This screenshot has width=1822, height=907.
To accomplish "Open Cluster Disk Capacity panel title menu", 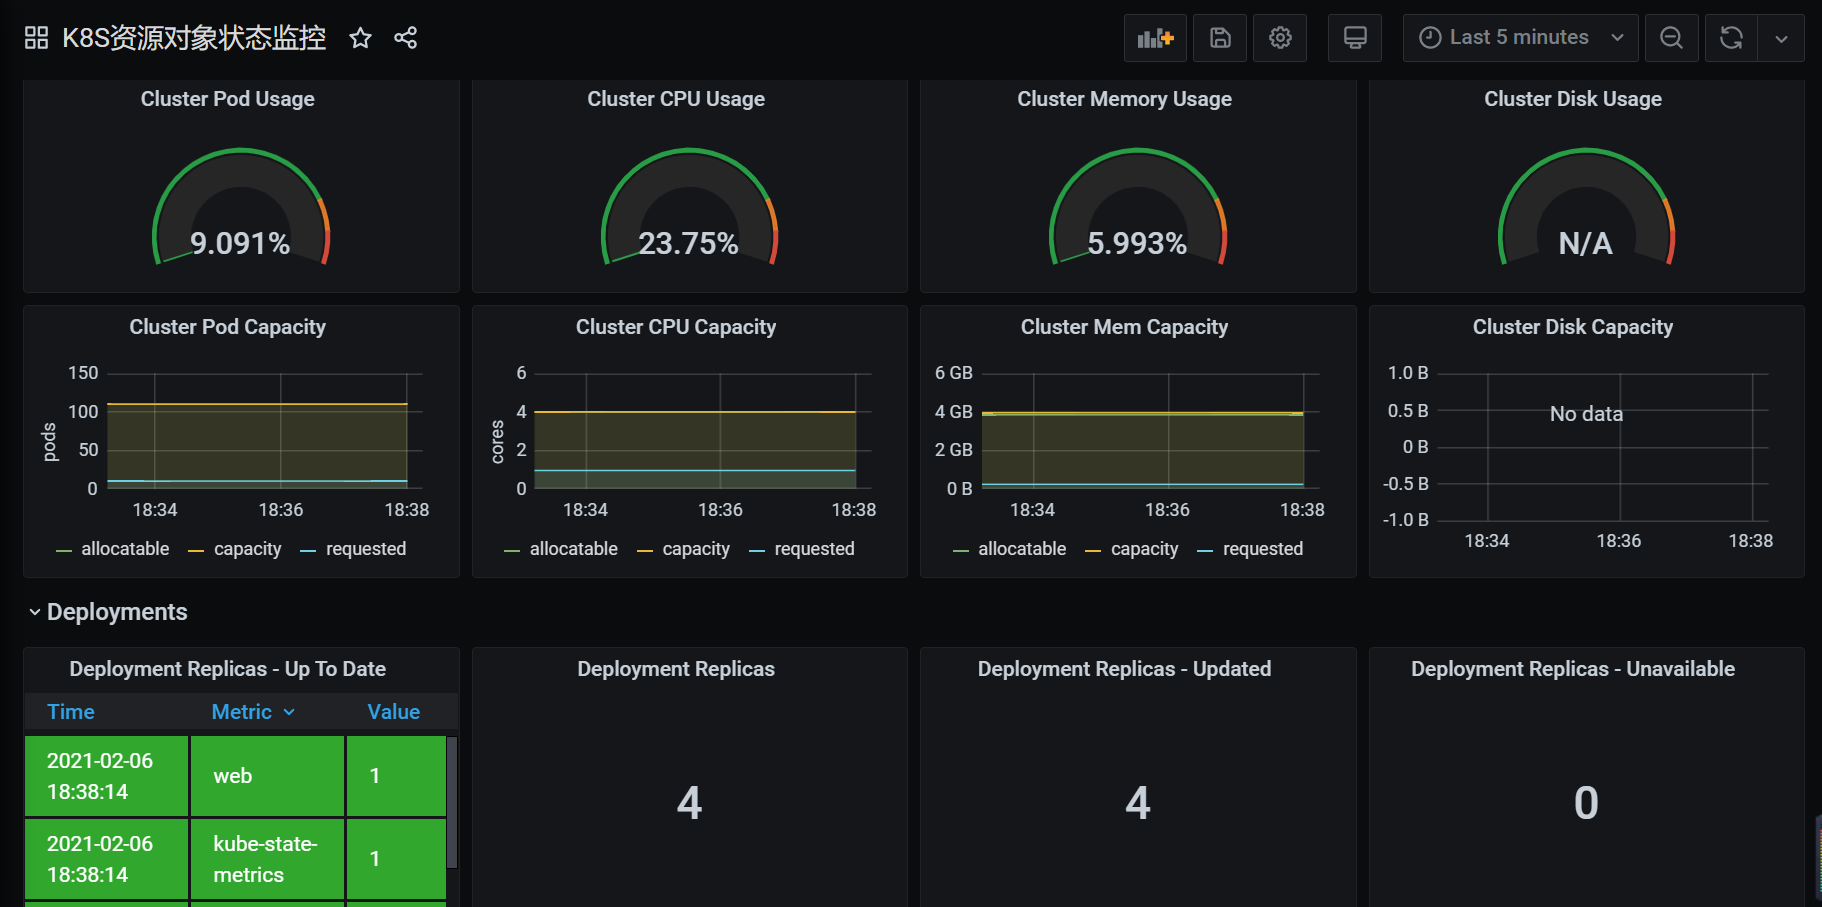I will [1573, 327].
